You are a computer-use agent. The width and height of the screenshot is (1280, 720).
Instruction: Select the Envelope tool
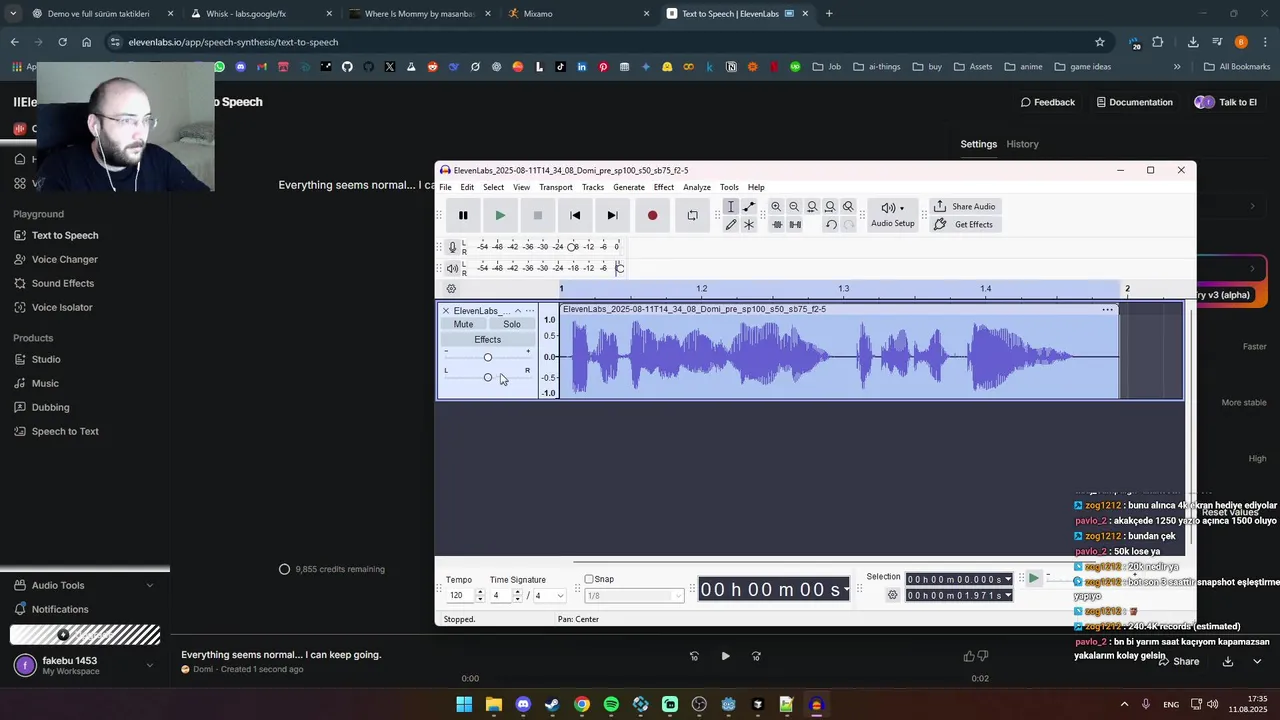click(749, 206)
